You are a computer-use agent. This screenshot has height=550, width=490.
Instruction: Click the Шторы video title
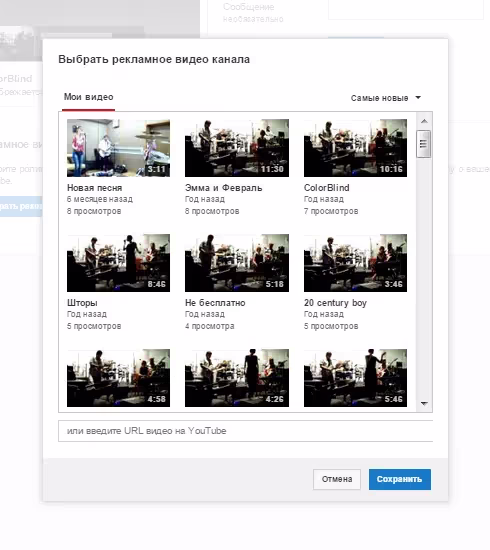pos(82,303)
